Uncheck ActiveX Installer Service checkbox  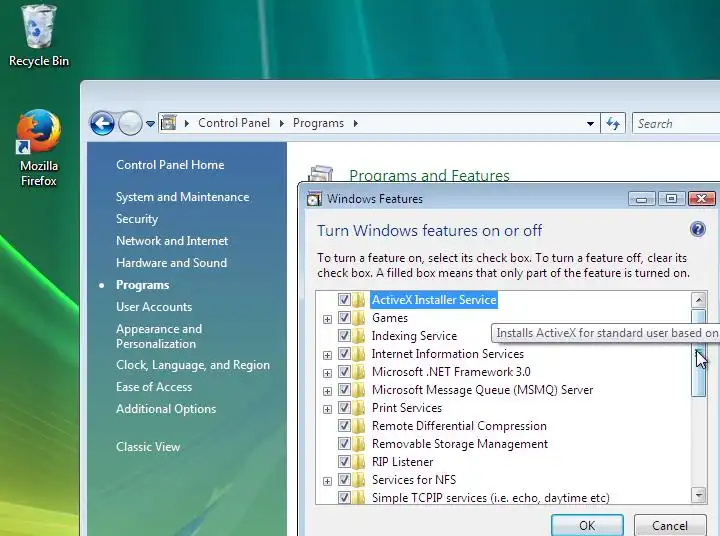tap(344, 299)
